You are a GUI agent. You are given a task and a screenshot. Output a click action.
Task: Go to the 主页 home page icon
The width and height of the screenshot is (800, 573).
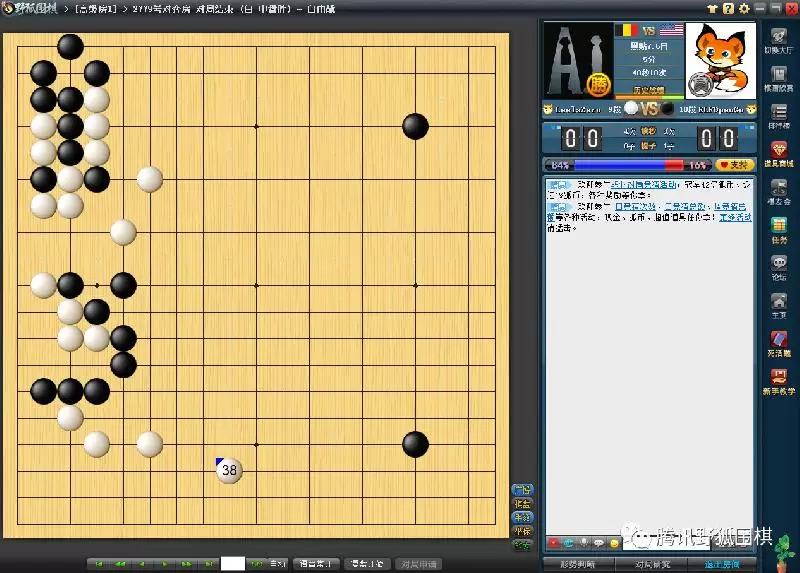pos(779,305)
